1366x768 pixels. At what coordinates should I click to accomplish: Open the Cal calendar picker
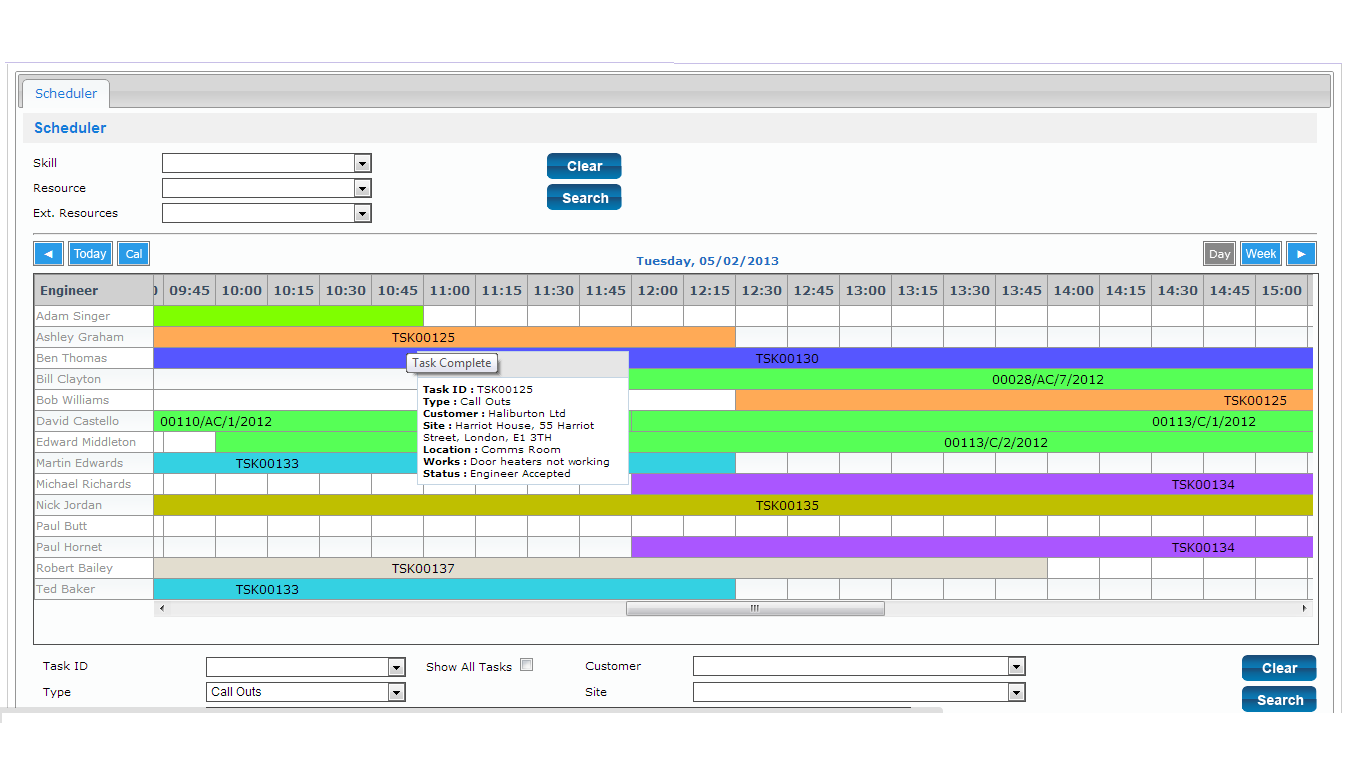[x=133, y=253]
